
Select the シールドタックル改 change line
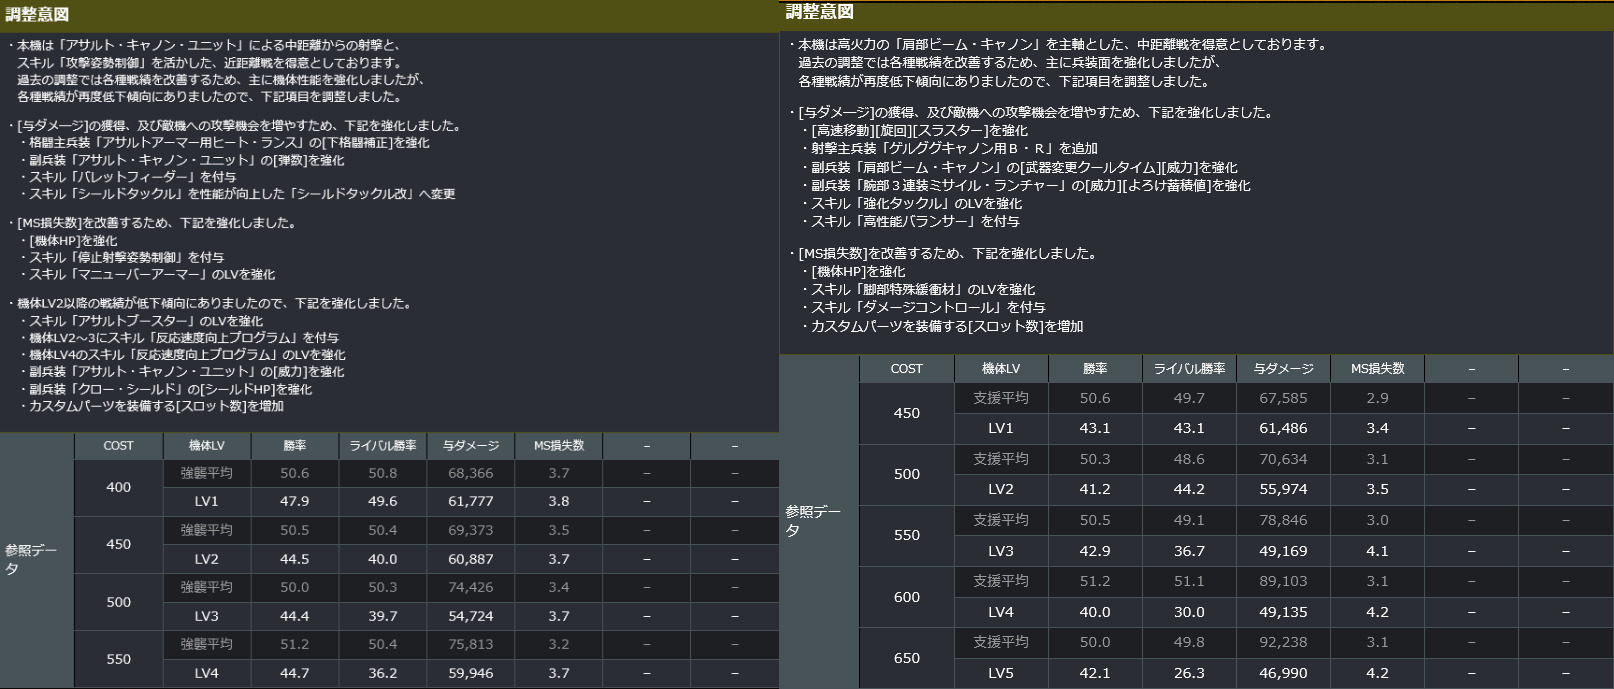[x=242, y=194]
